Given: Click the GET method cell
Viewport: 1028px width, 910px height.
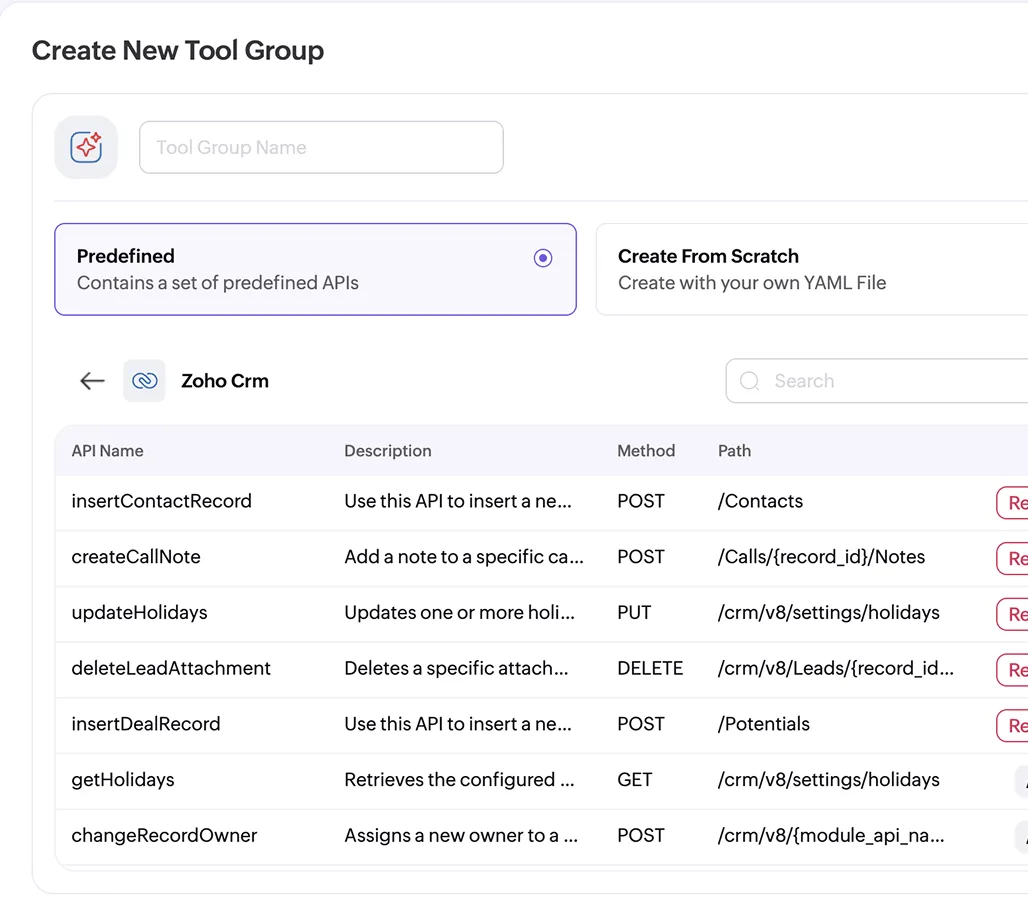Looking at the screenshot, I should click(634, 780).
